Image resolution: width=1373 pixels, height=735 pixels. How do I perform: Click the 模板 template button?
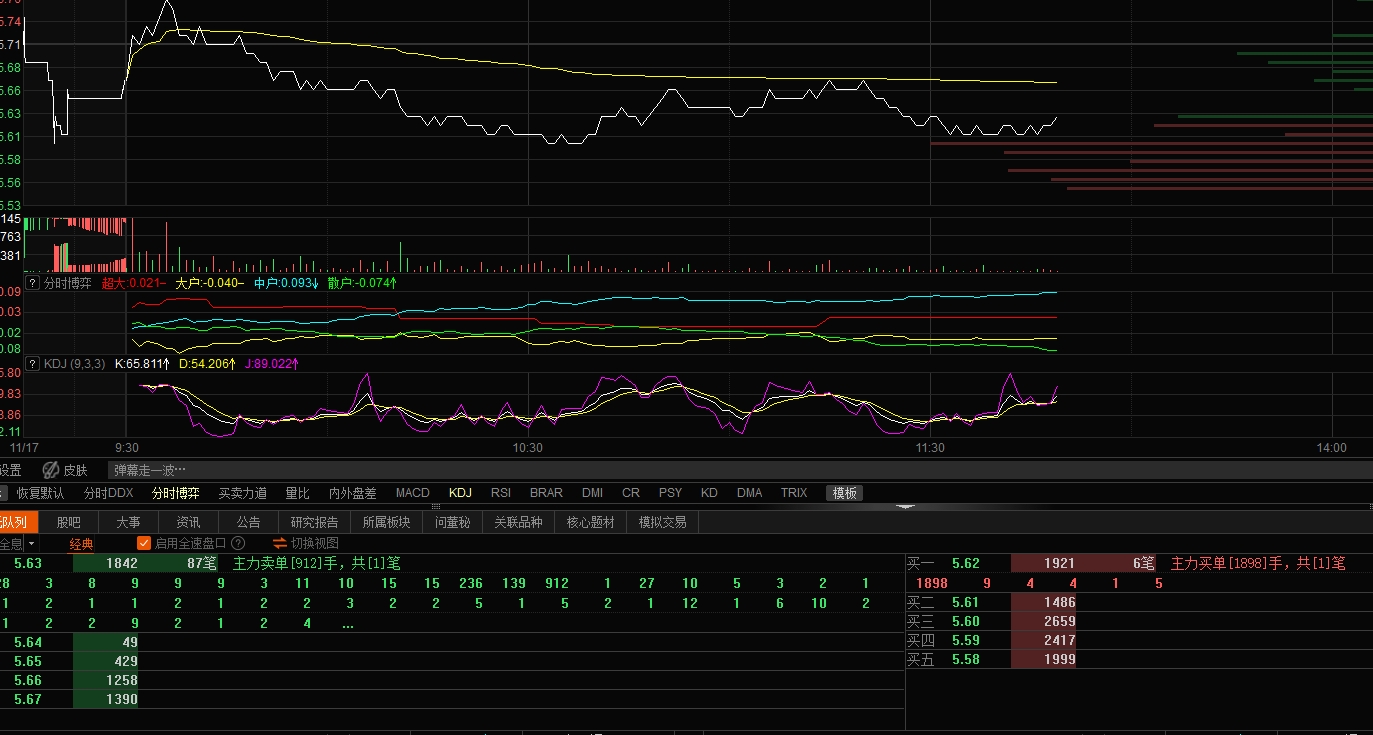[x=844, y=493]
